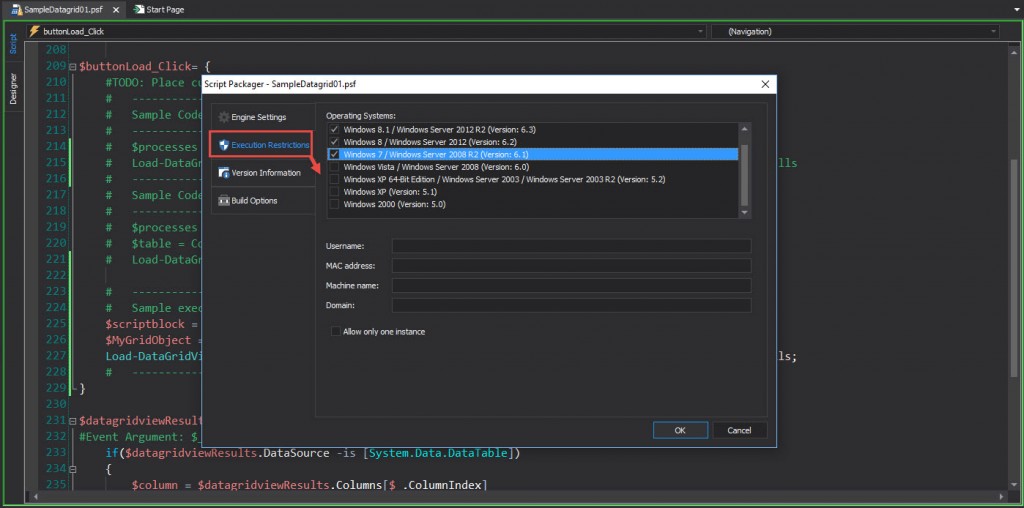
Task: Tick Allow only one instance
Action: (x=336, y=332)
